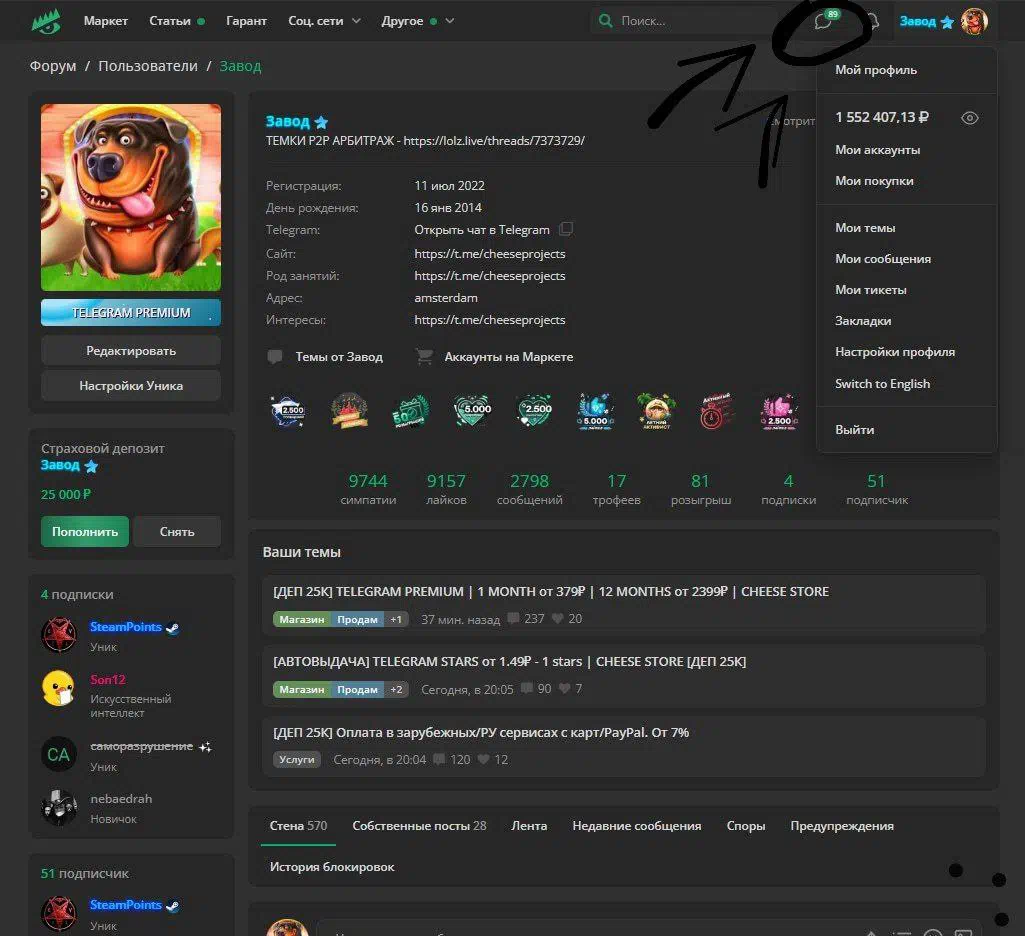
Task: Click the large rottweiler profile picture
Action: [131, 197]
